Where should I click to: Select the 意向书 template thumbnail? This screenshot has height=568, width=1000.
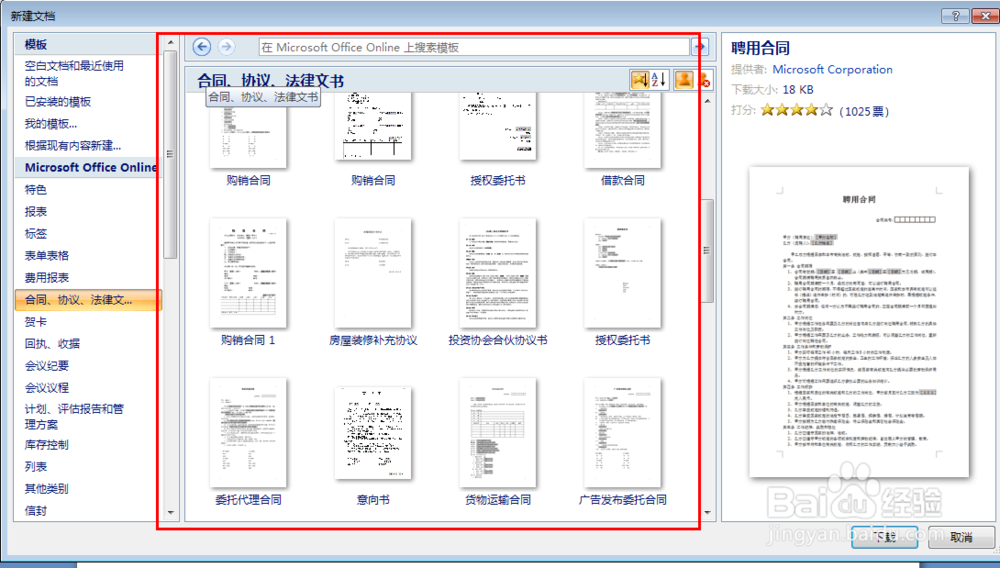pyautogui.click(x=373, y=433)
